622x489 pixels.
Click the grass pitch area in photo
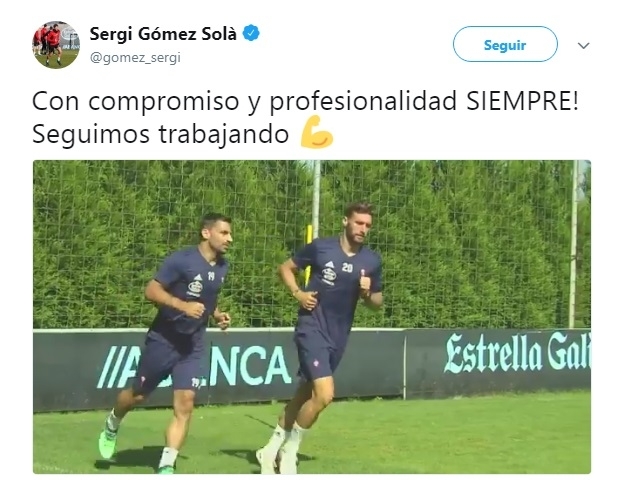tap(436, 432)
